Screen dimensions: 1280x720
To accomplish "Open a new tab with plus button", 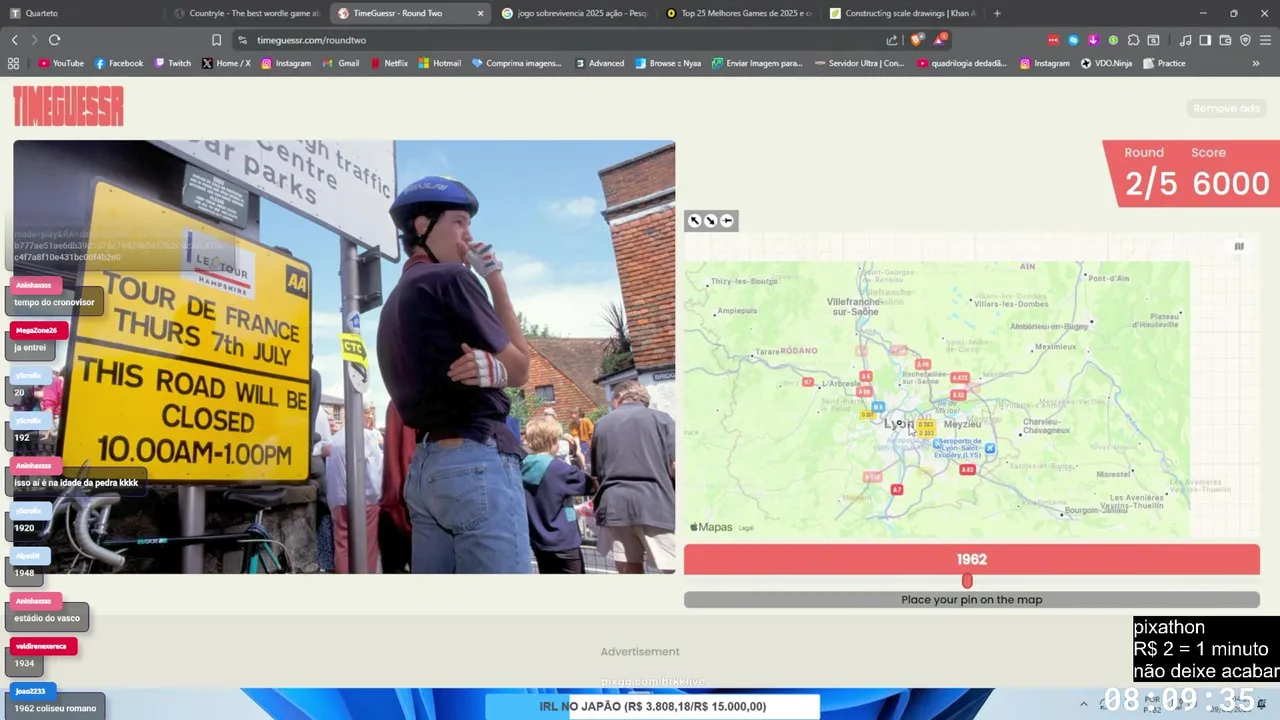I will click(x=997, y=13).
